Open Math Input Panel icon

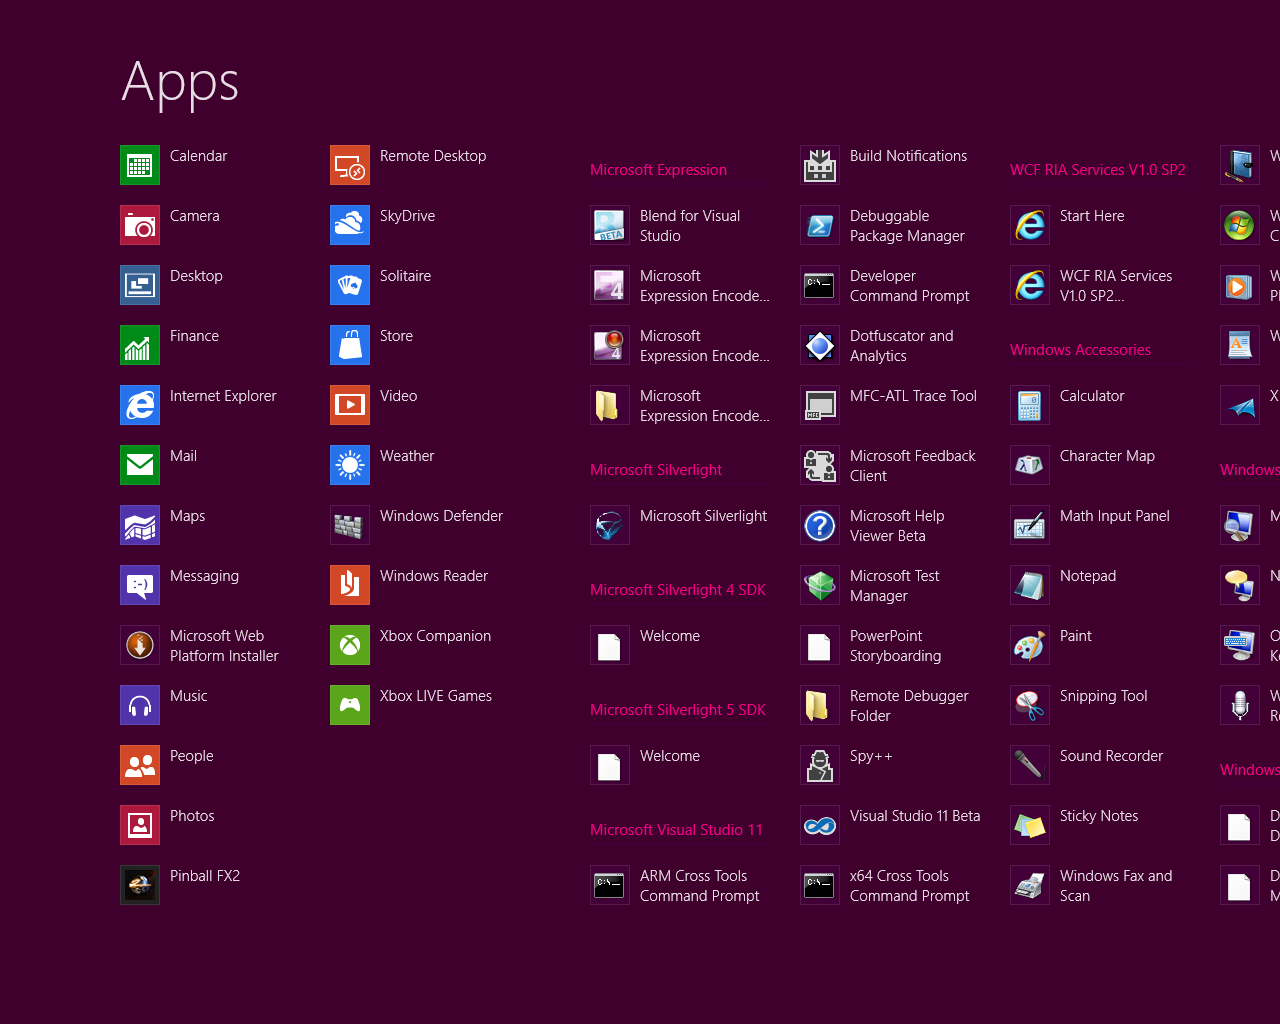point(1030,525)
